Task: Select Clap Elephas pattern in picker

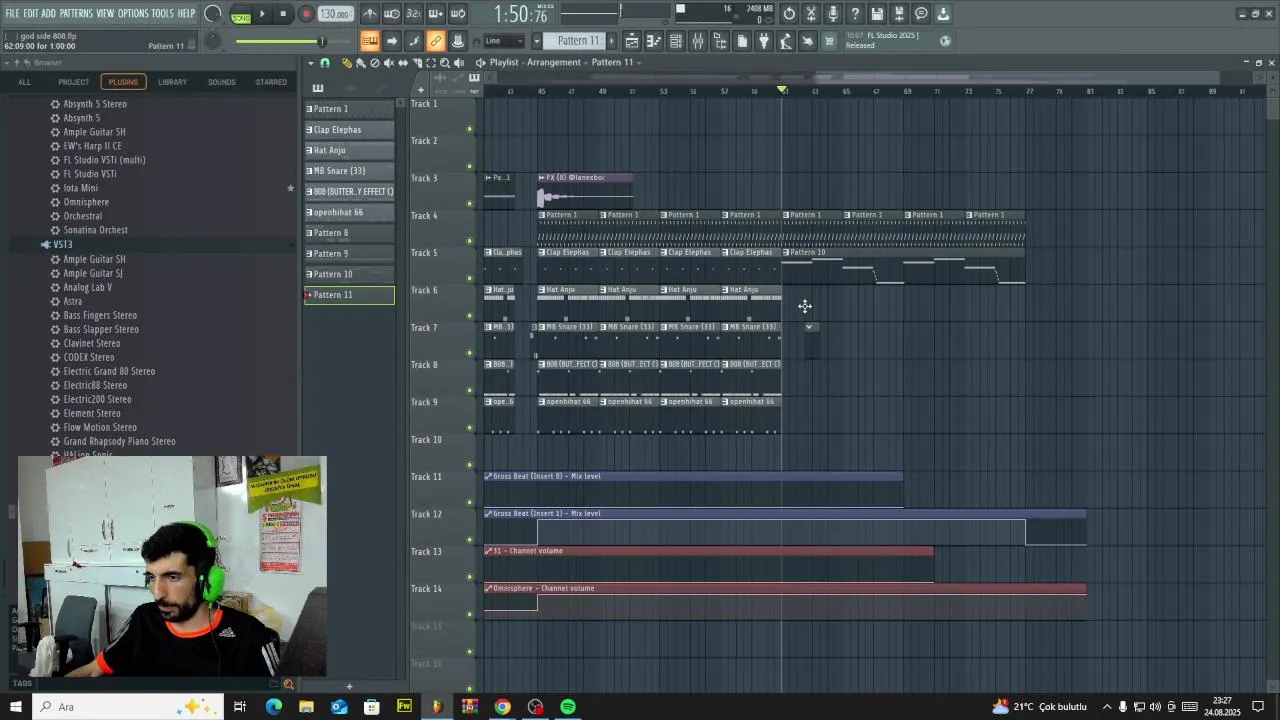Action: click(349, 130)
